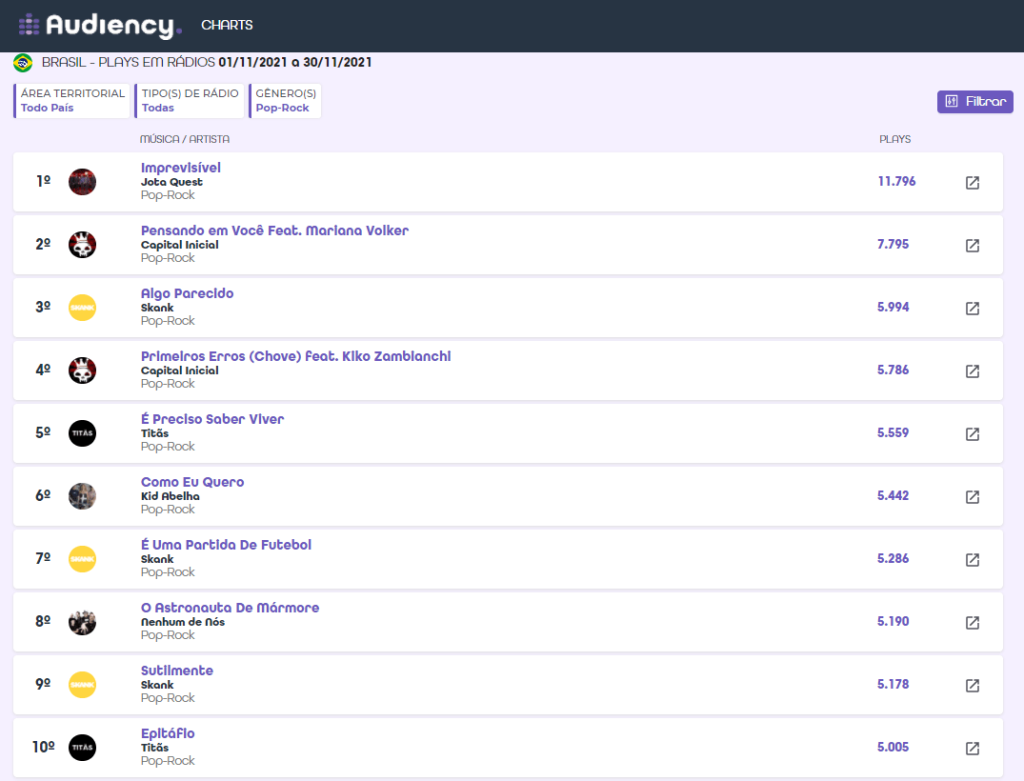
Task: Open the CHARTS menu item
Action: pos(227,25)
